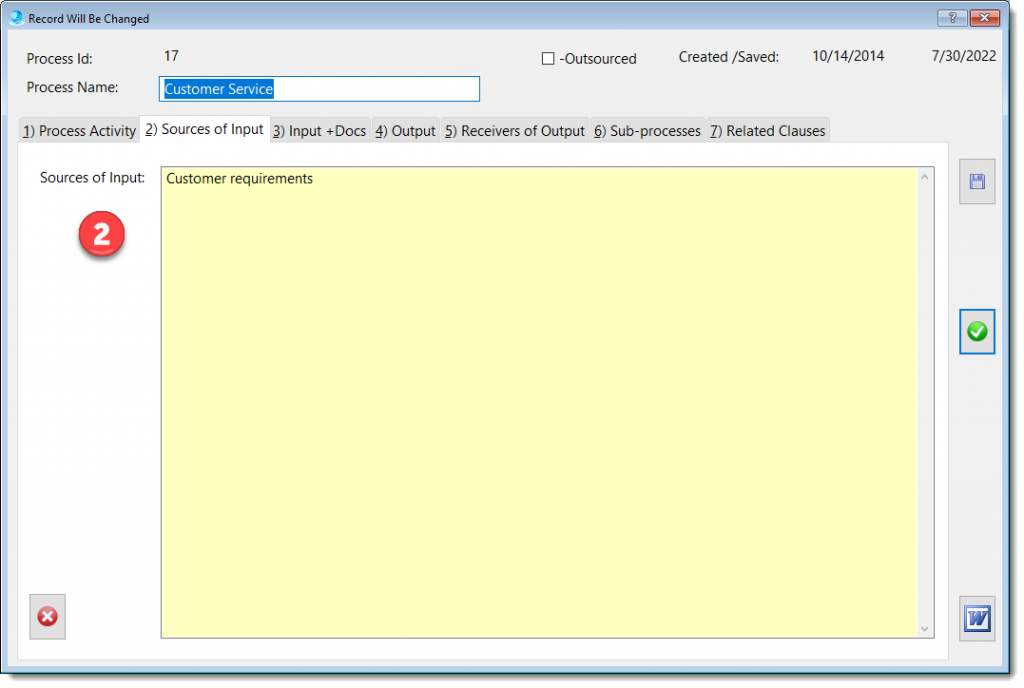The height and width of the screenshot is (688, 1024).
Task: Click the floppy disk save icon
Action: [x=977, y=182]
